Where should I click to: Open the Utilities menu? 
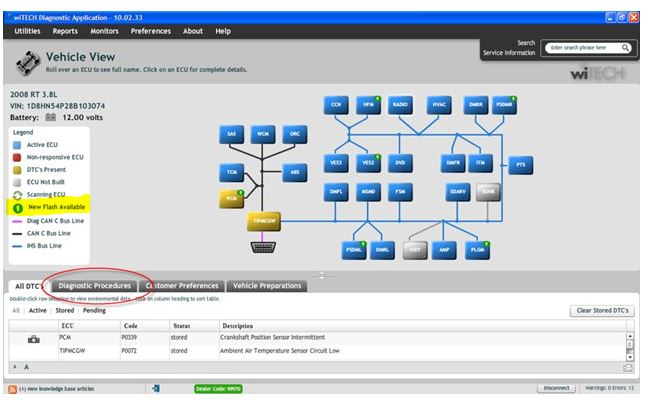(x=27, y=31)
